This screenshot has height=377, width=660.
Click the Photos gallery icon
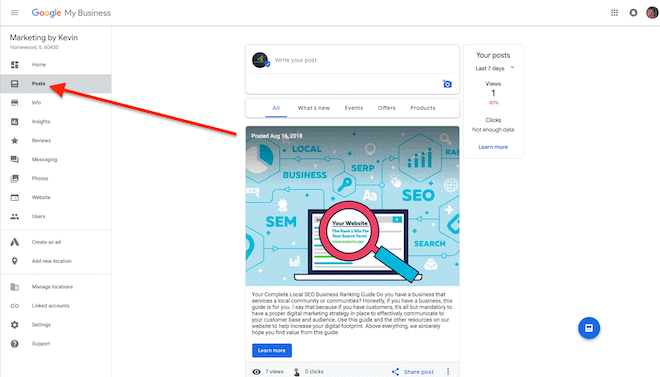click(14, 178)
